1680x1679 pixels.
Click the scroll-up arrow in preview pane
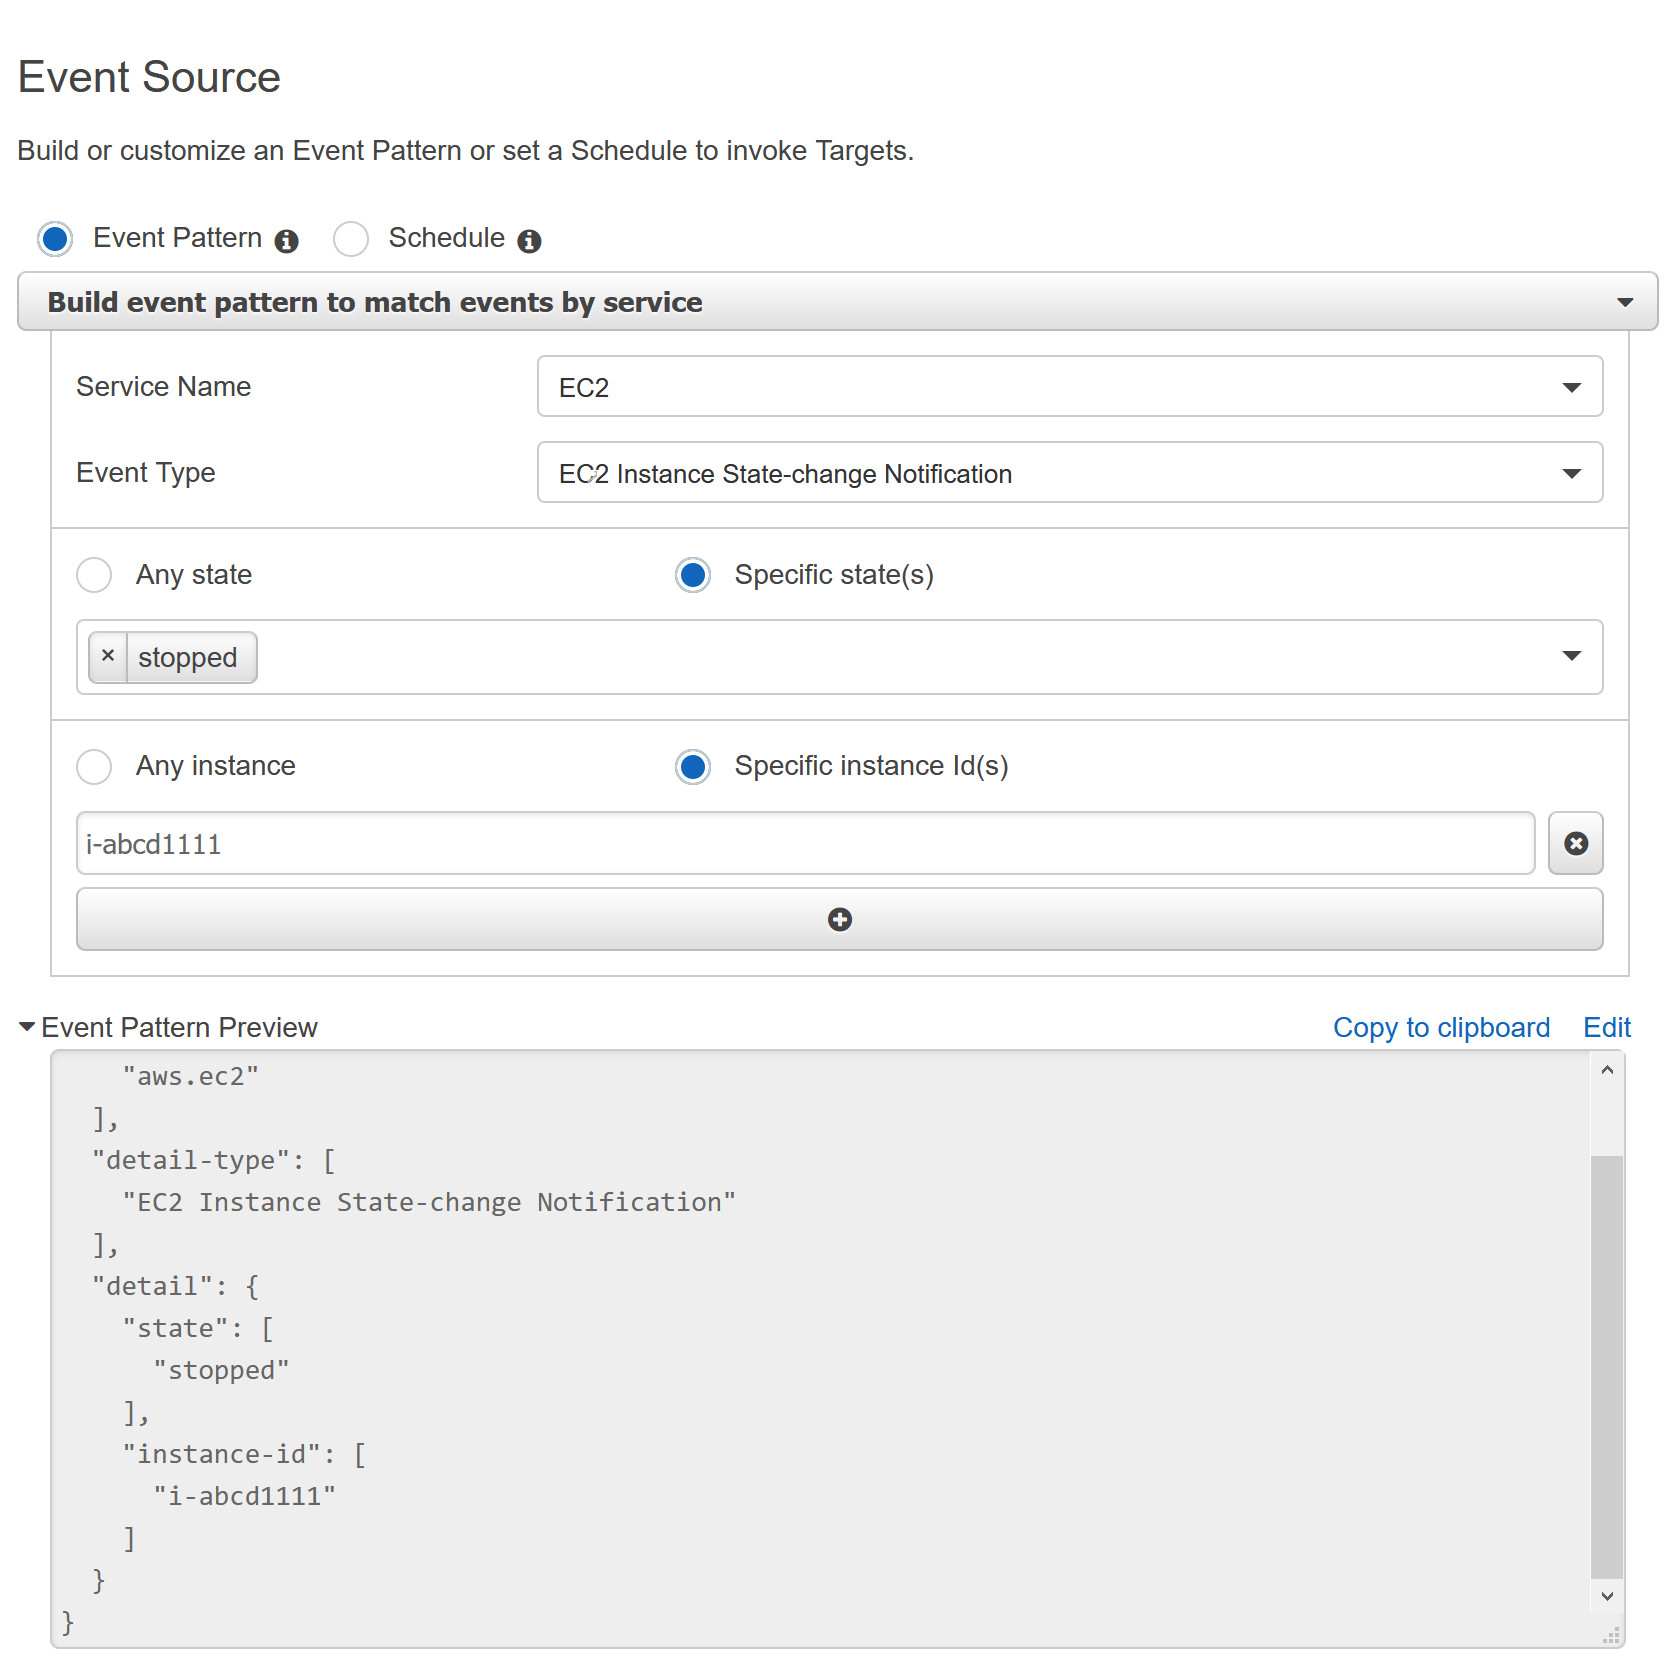(x=1607, y=1069)
